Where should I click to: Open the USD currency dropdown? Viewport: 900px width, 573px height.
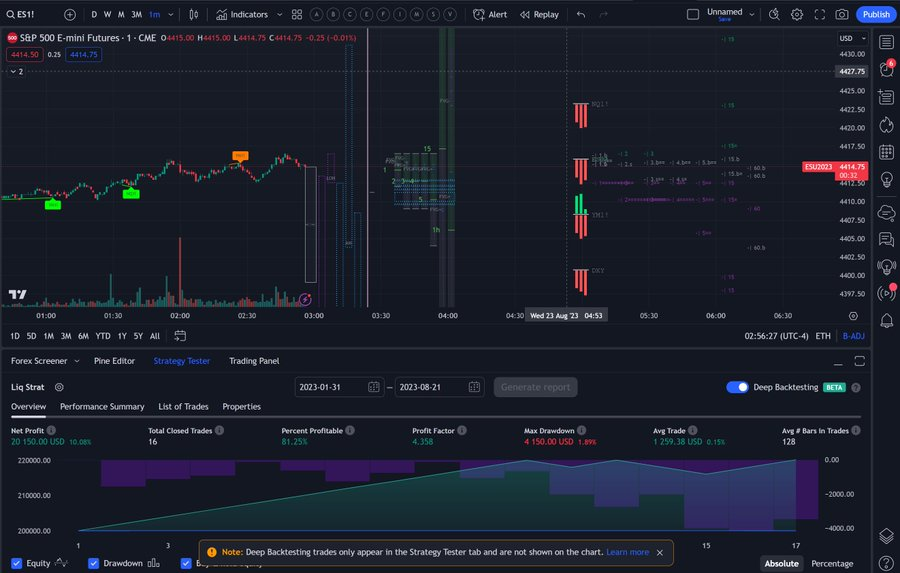[x=852, y=38]
